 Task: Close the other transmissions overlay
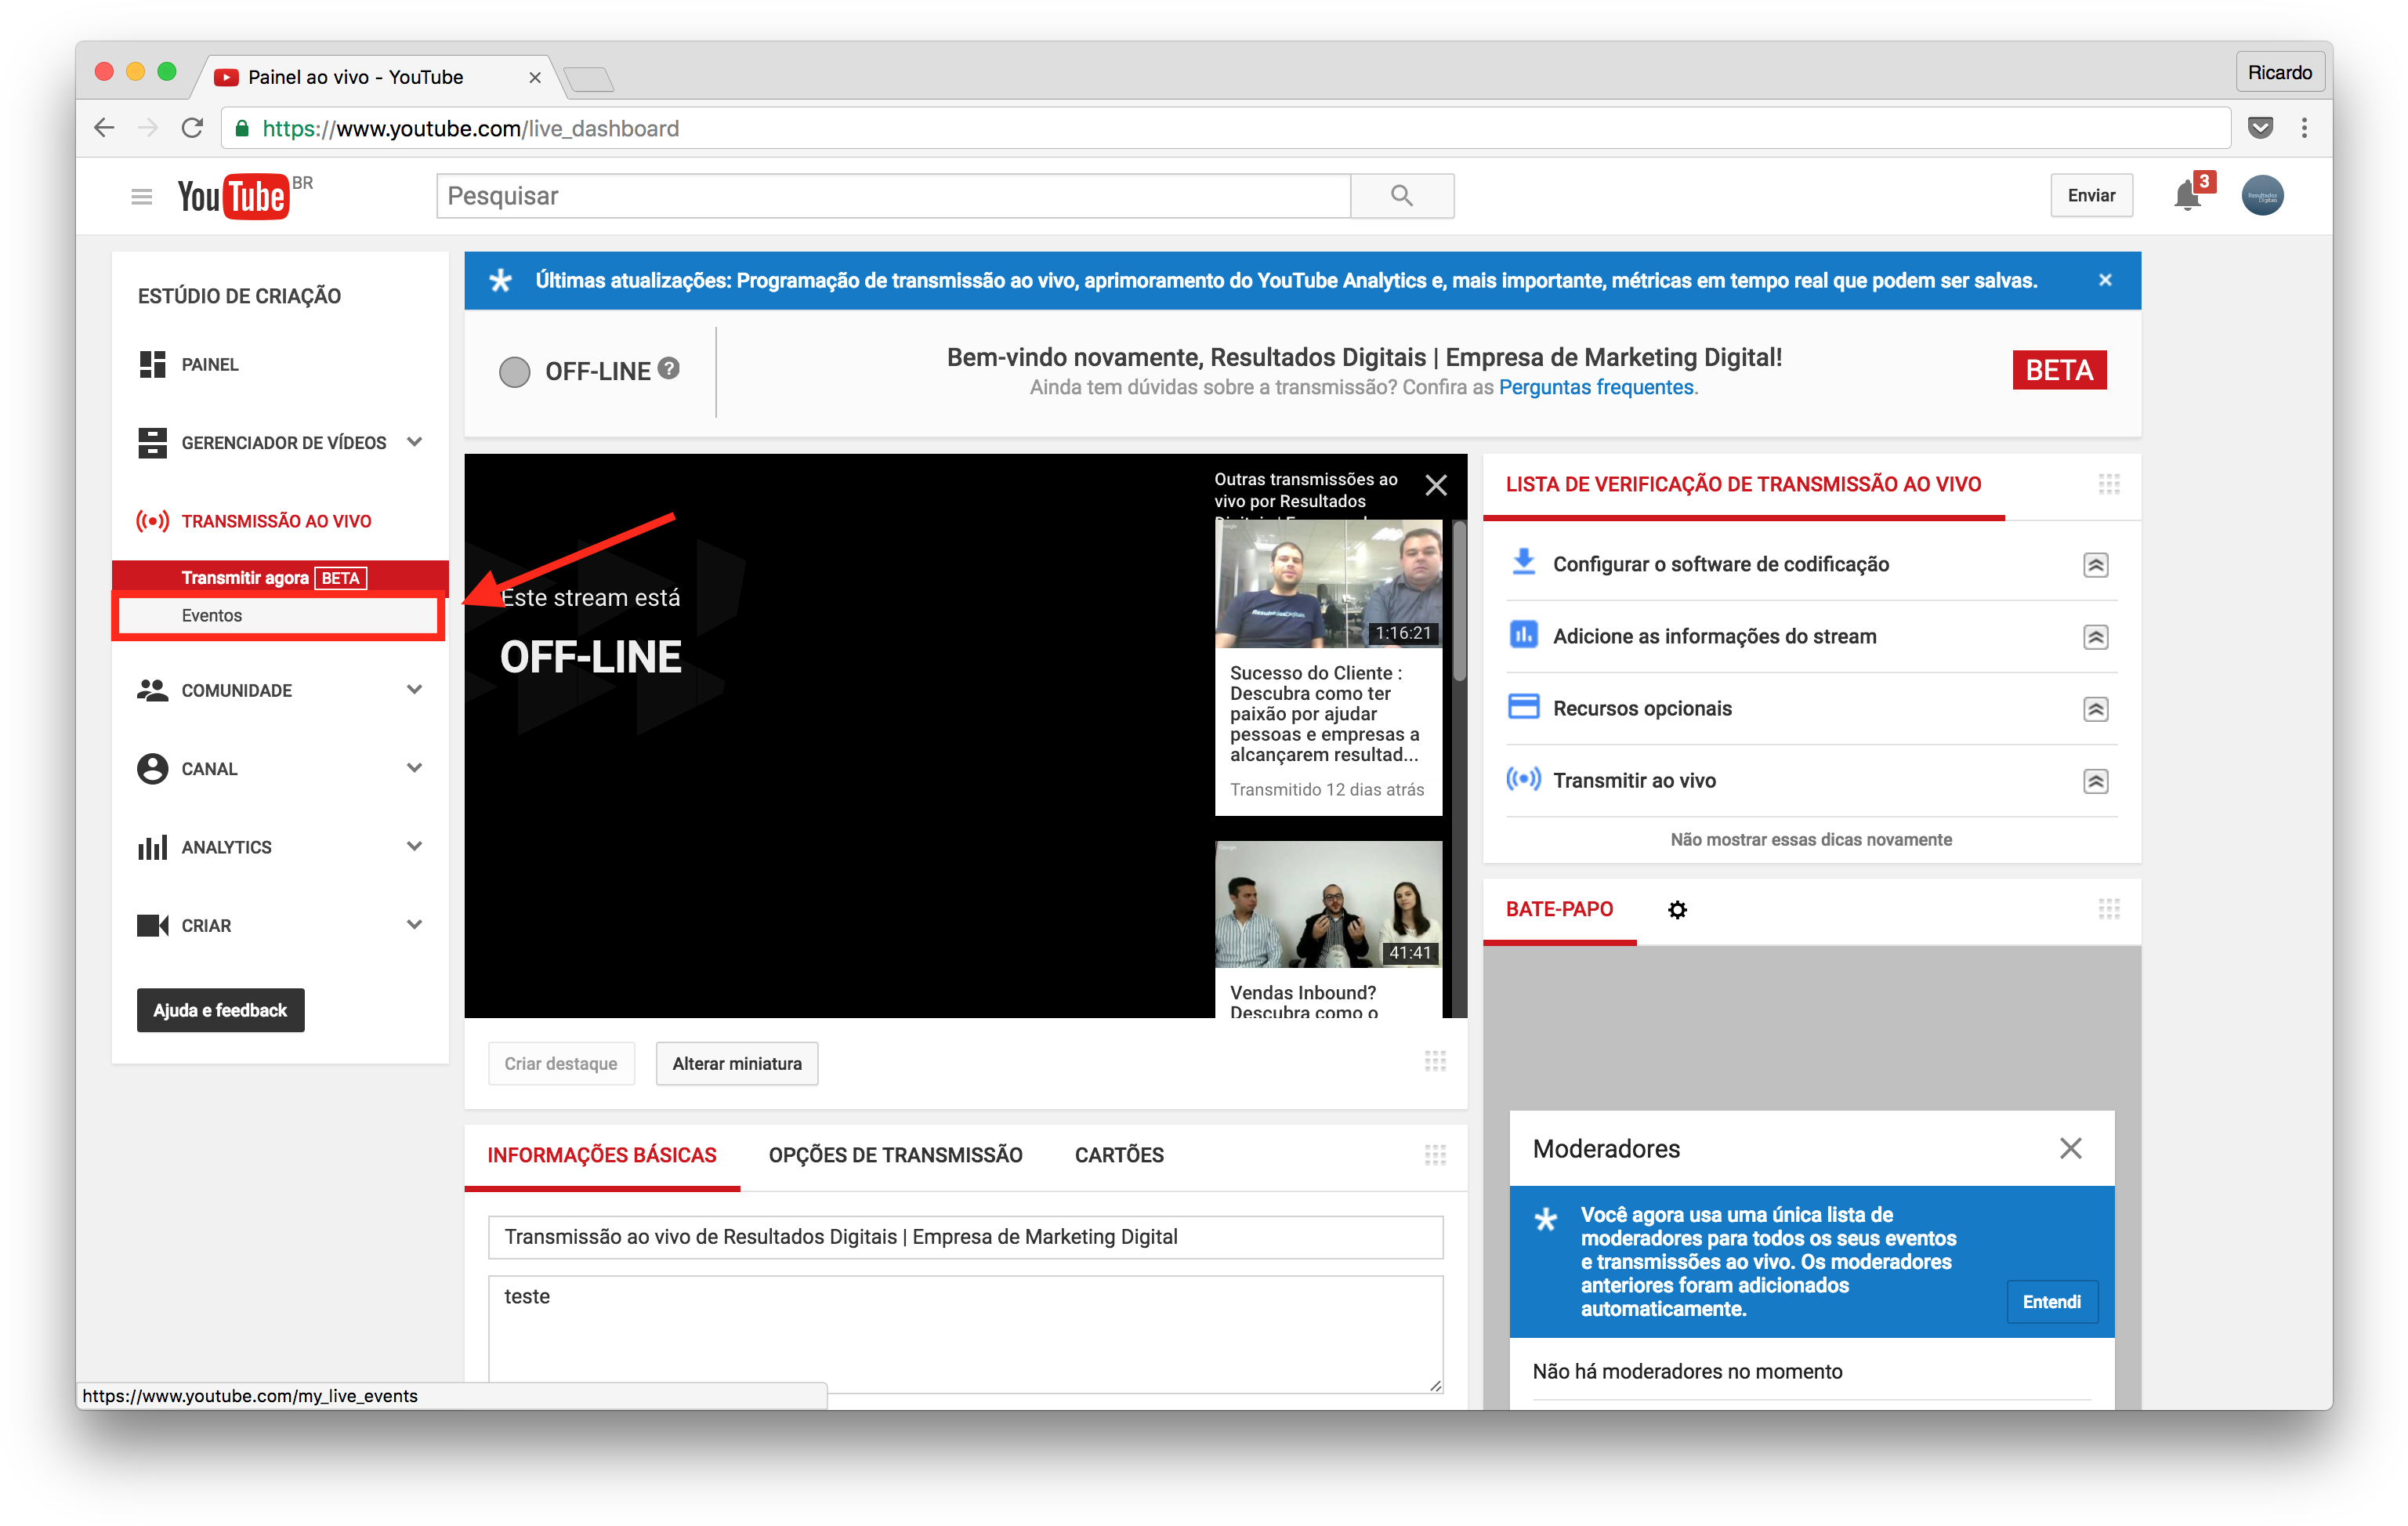click(x=1436, y=485)
